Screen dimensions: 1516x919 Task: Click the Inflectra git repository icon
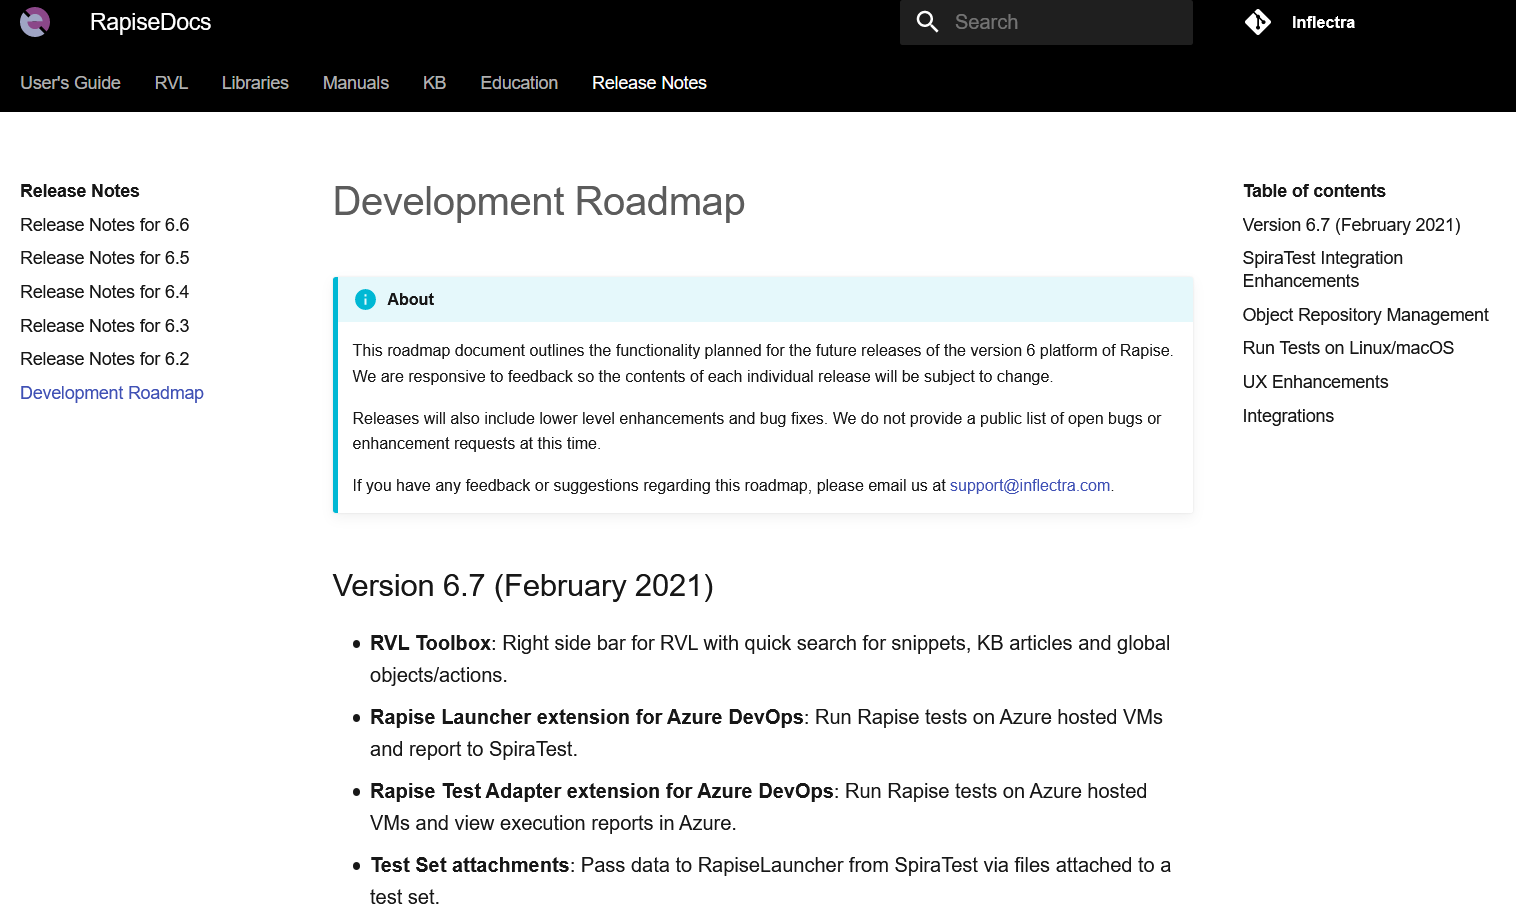(x=1257, y=22)
